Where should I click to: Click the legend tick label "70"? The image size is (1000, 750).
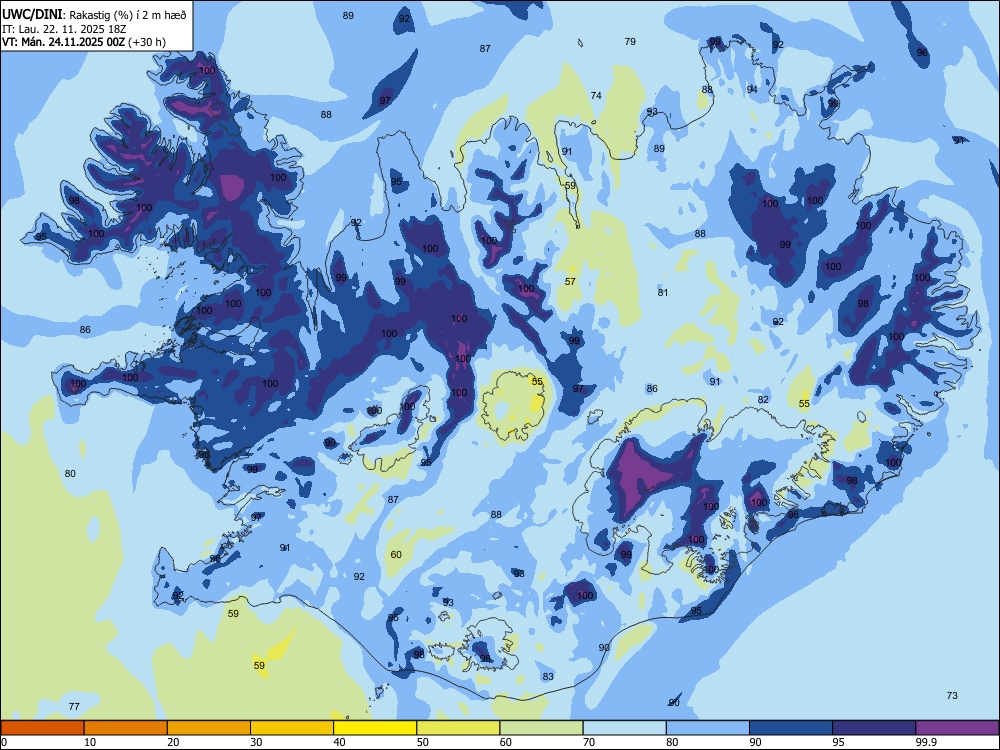589,742
